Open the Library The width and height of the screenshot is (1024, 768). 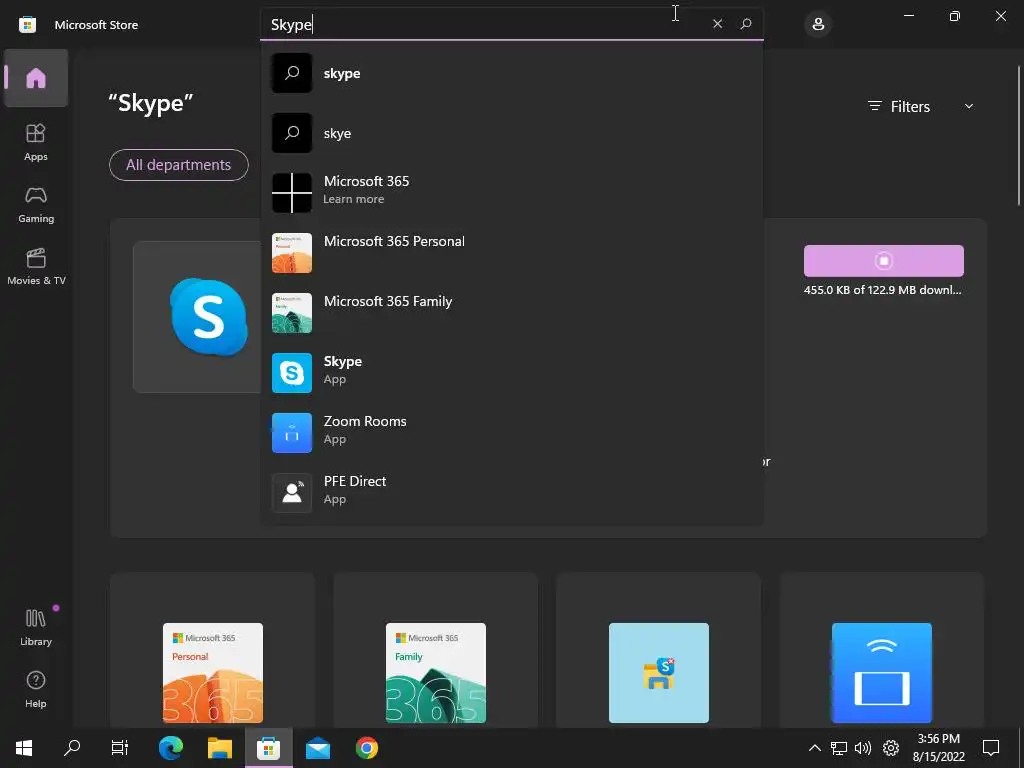coord(36,628)
